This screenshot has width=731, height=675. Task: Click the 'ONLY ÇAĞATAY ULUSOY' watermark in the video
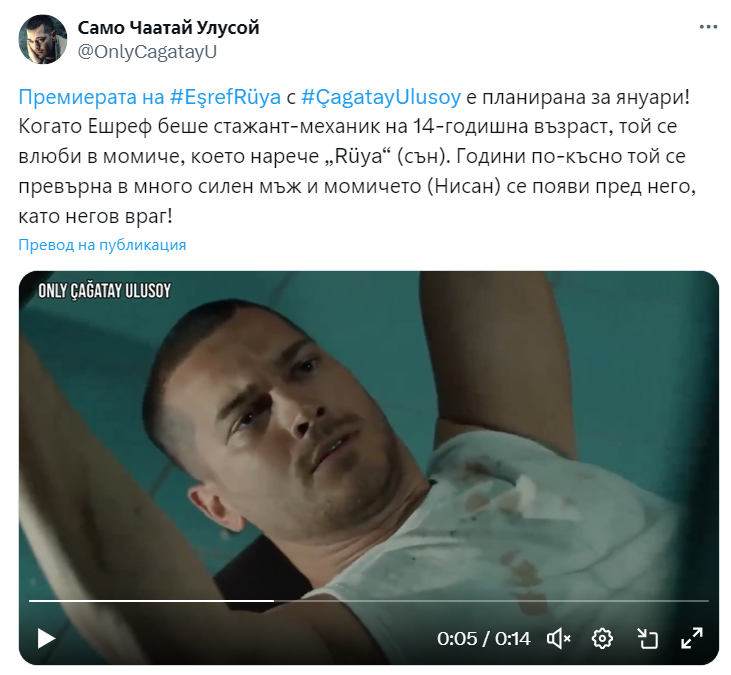104,291
